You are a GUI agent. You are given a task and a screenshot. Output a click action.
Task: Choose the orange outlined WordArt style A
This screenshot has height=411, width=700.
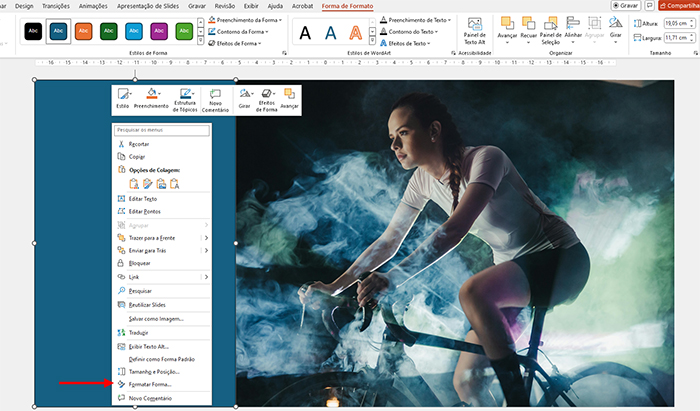tap(355, 33)
